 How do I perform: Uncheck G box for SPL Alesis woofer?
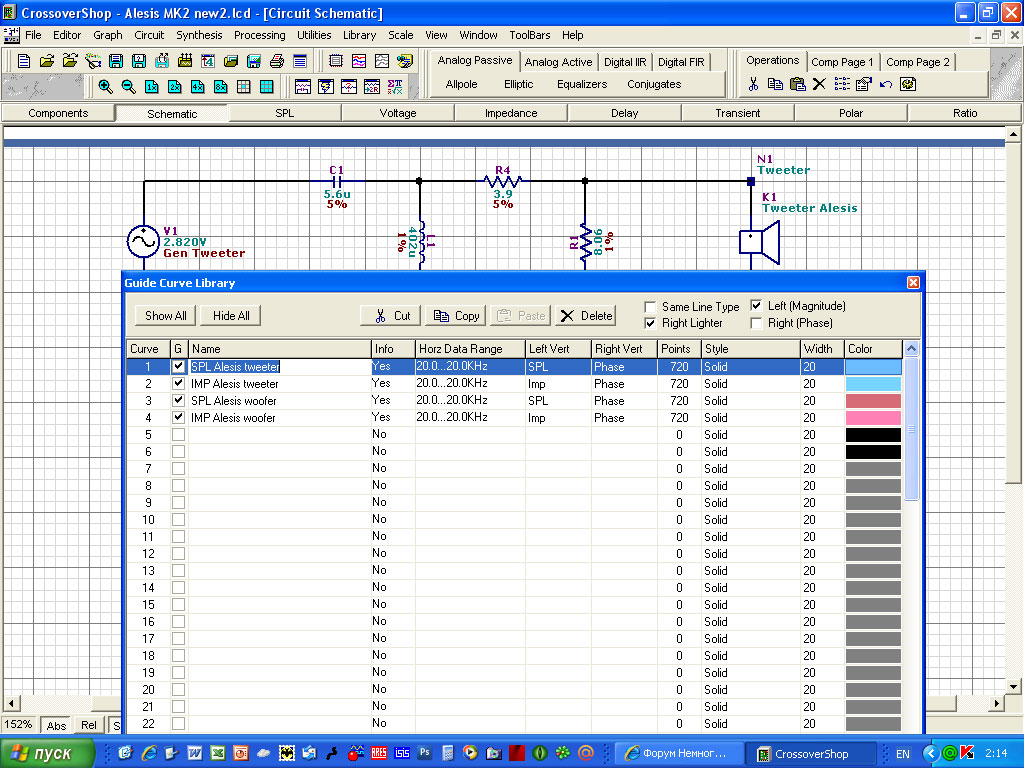pos(178,400)
